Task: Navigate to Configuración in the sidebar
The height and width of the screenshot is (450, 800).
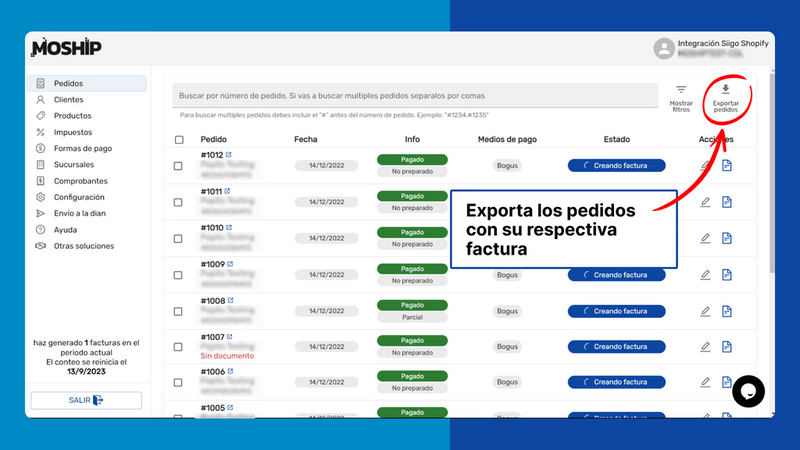Action: pos(78,197)
